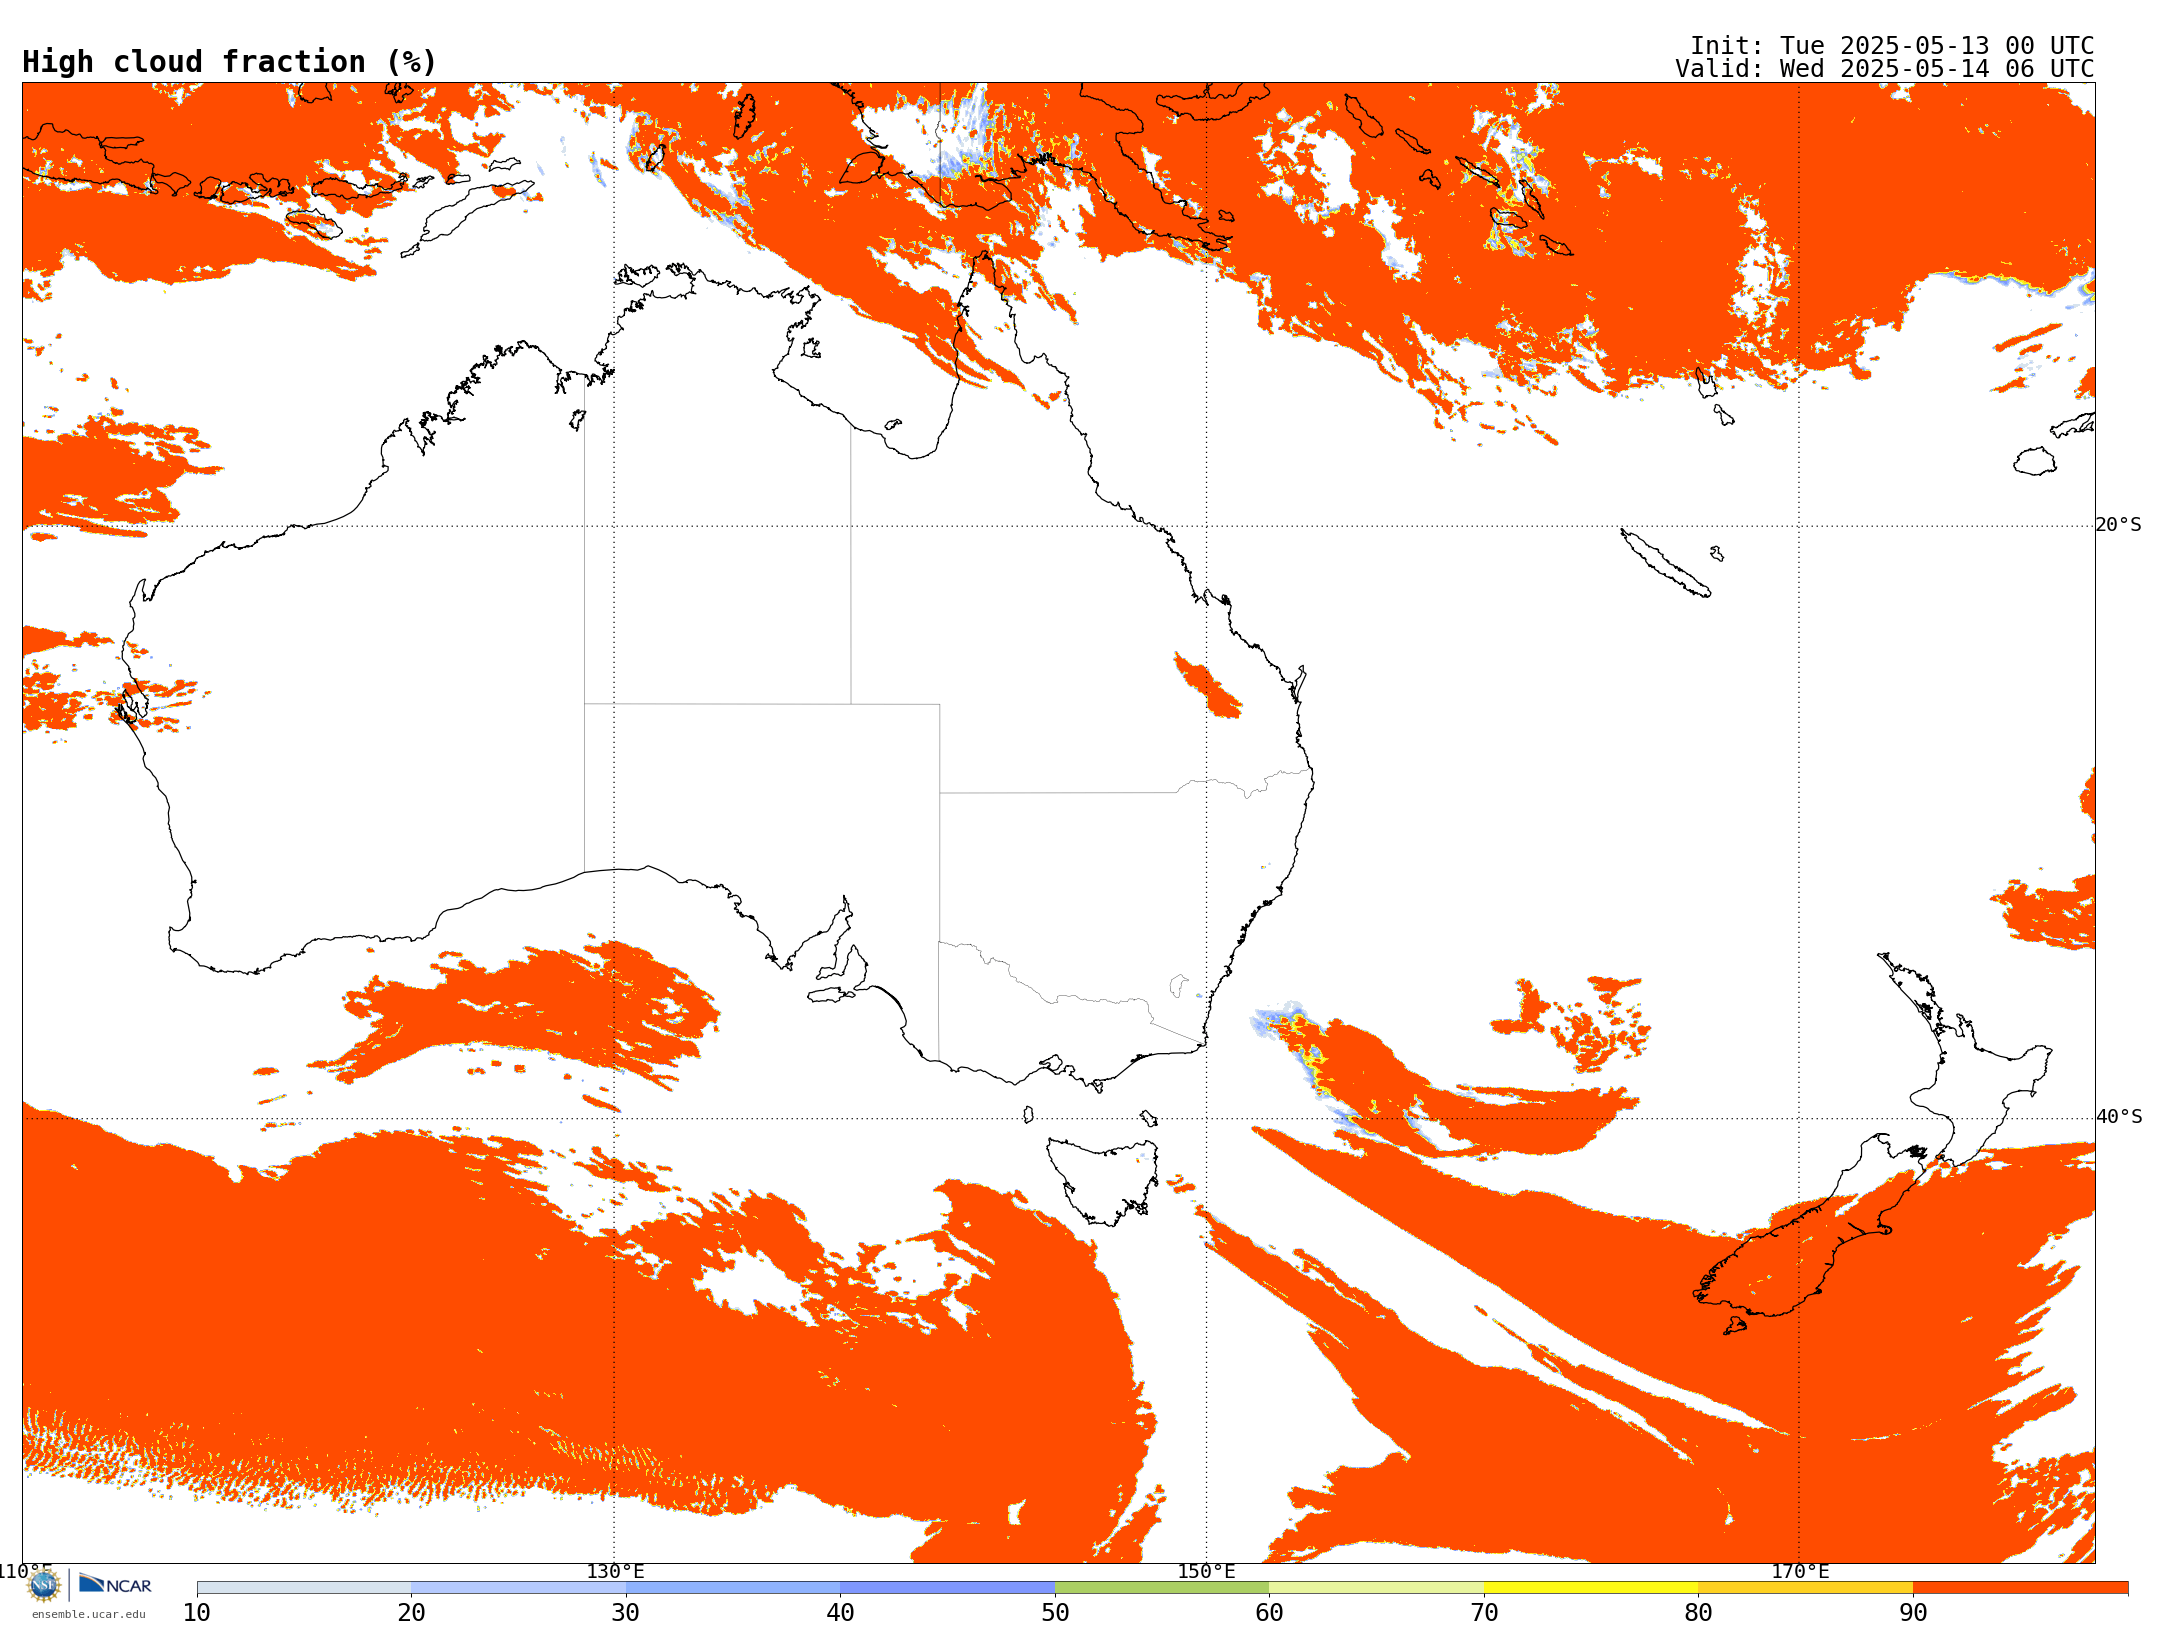
Task: Click the colorbar tick label 80
Action: click(x=1698, y=1612)
